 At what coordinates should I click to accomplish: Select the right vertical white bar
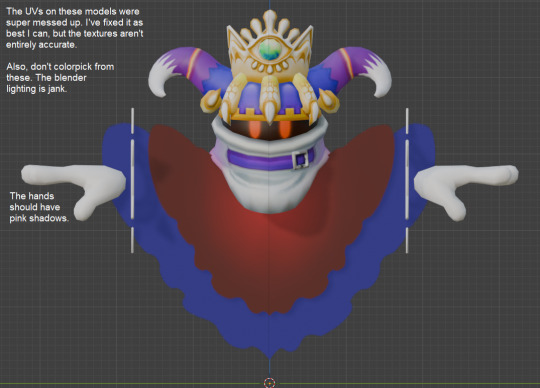click(x=407, y=181)
